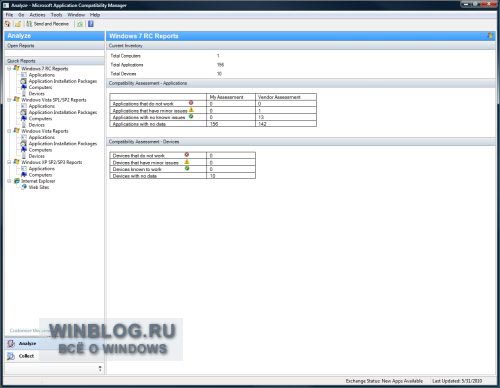Select Computers icon under Windows XP SP2/SP3 Reports
Viewport: 500px width, 388px height.
24,175
